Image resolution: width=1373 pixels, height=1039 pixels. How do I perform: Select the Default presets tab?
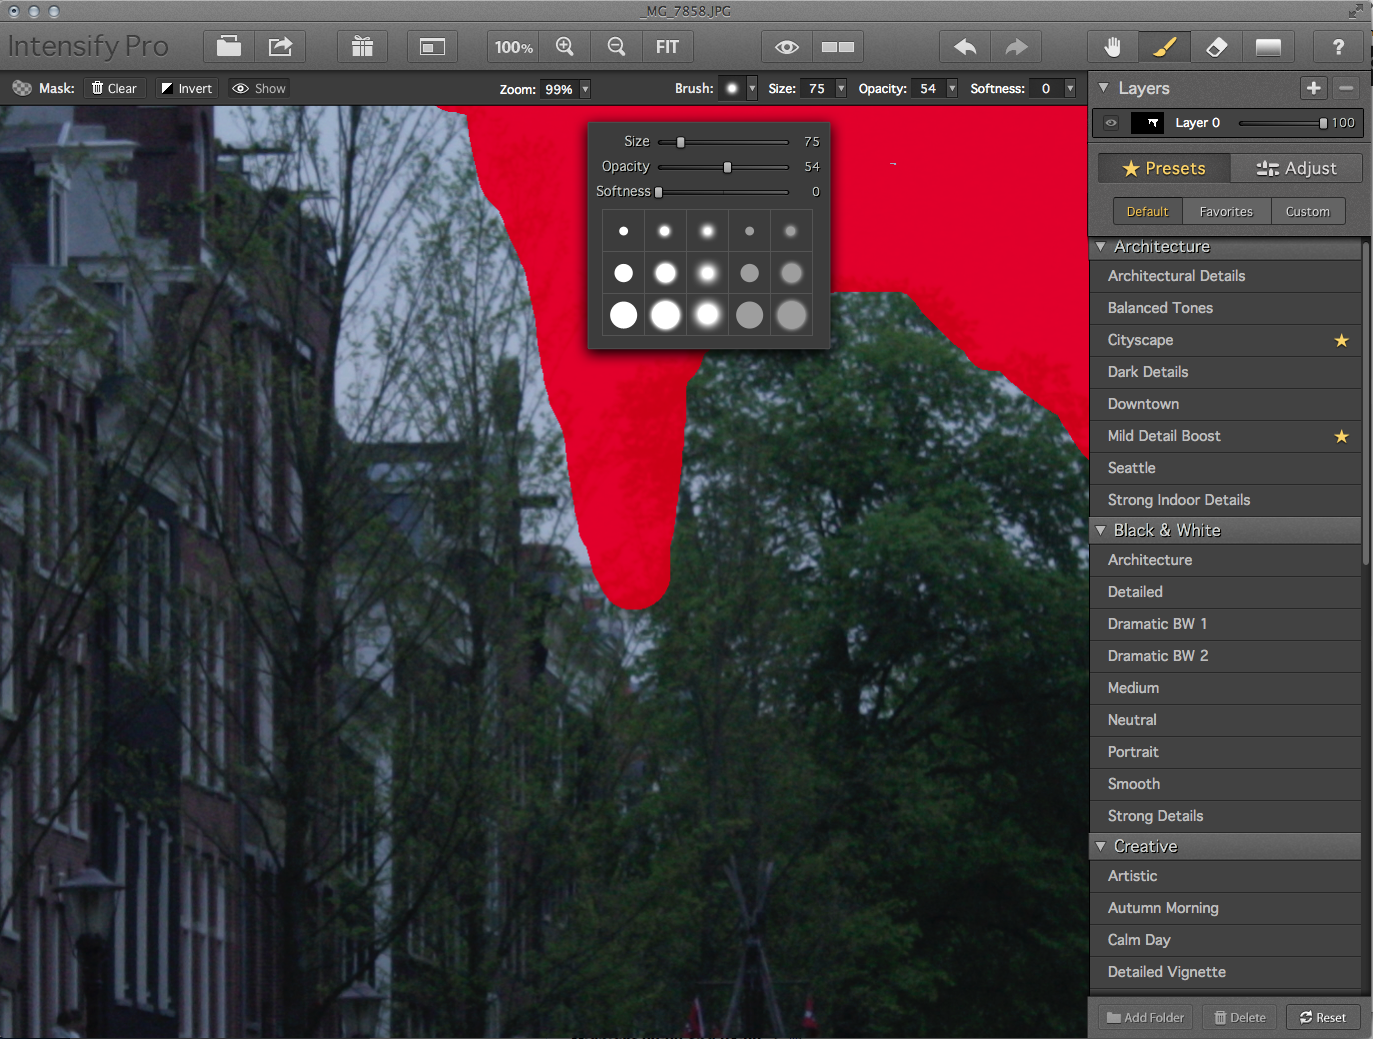pyautogui.click(x=1147, y=211)
